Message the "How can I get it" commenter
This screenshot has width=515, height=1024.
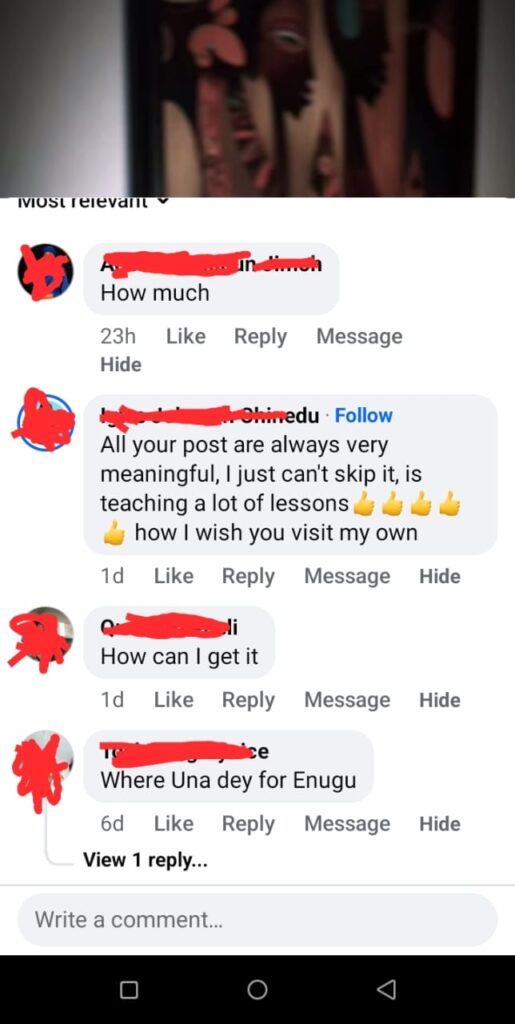(x=347, y=699)
